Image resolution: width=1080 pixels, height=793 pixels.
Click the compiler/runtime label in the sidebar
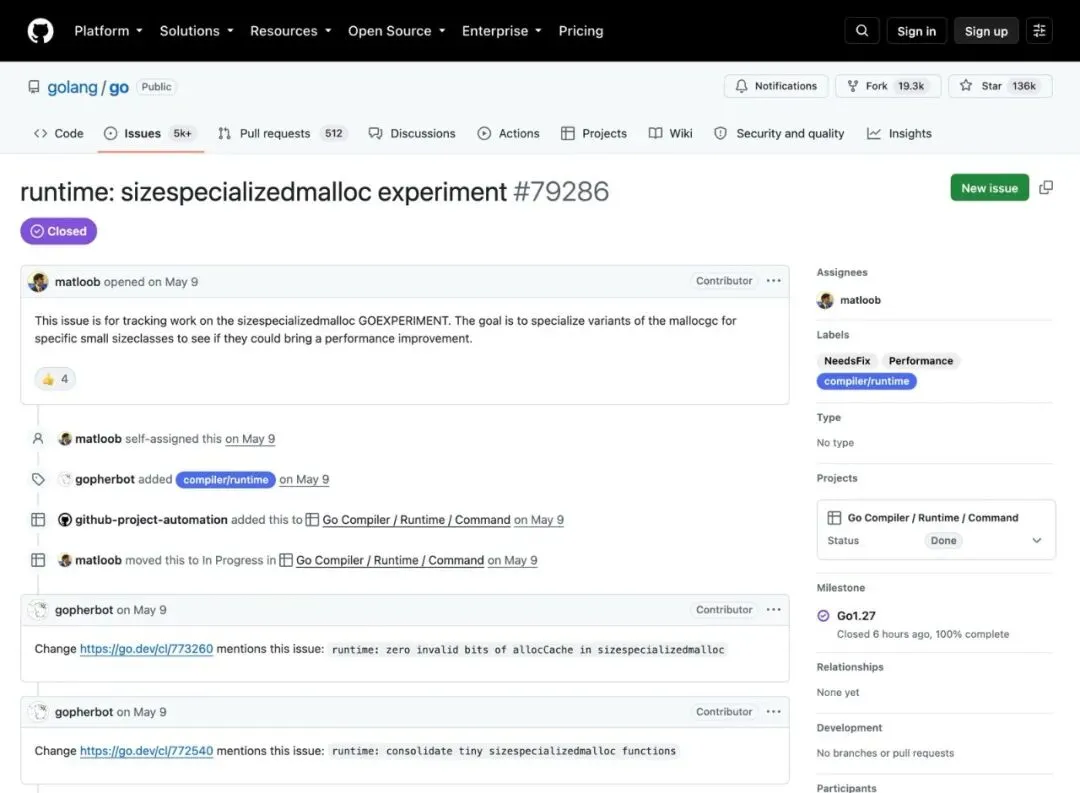866,381
